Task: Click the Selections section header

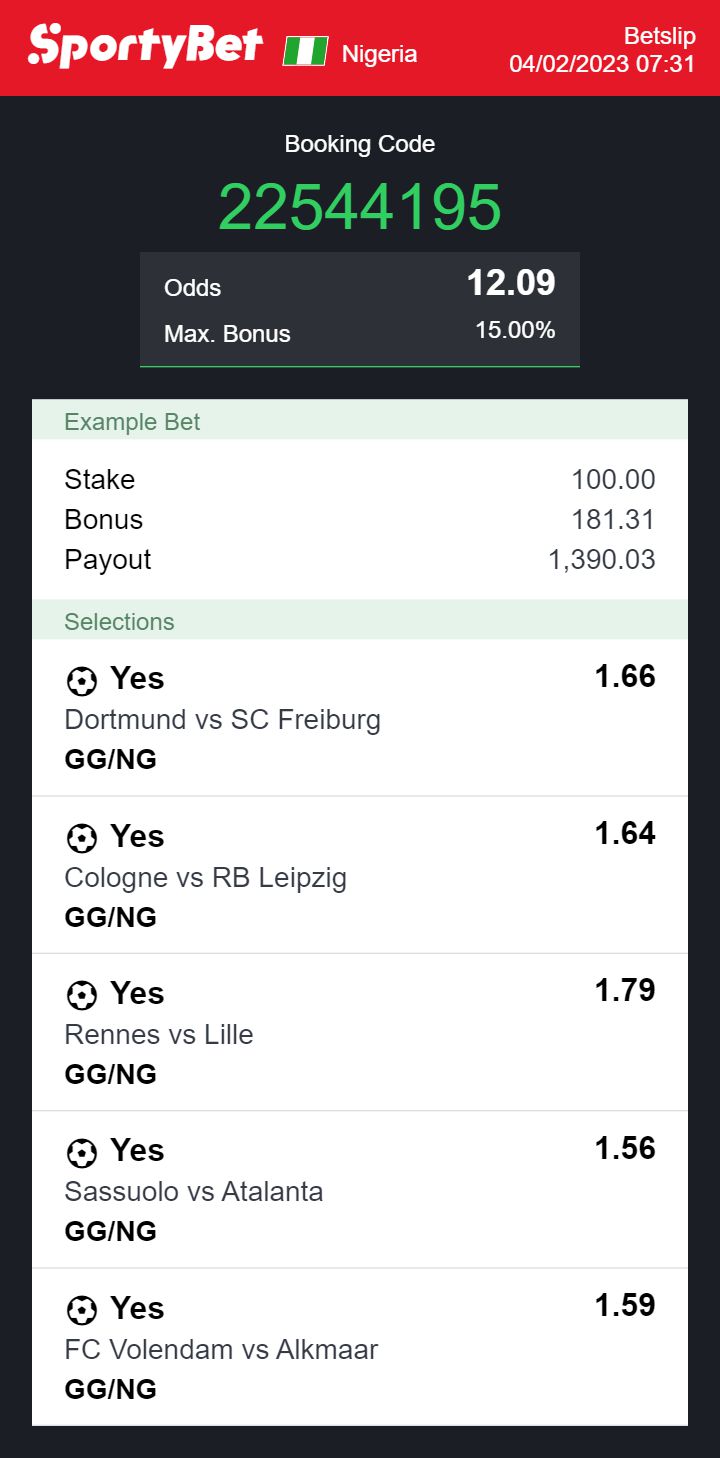Action: pyautogui.click(x=119, y=622)
